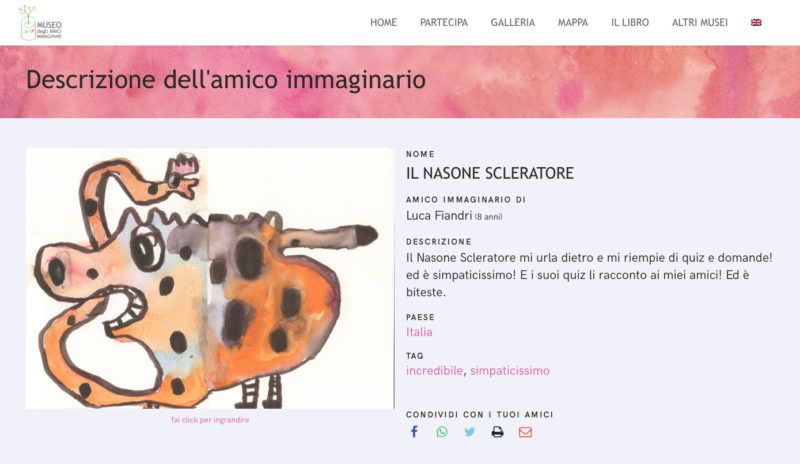Open the GALLERIA page
This screenshot has width=800, height=464.
(x=513, y=22)
